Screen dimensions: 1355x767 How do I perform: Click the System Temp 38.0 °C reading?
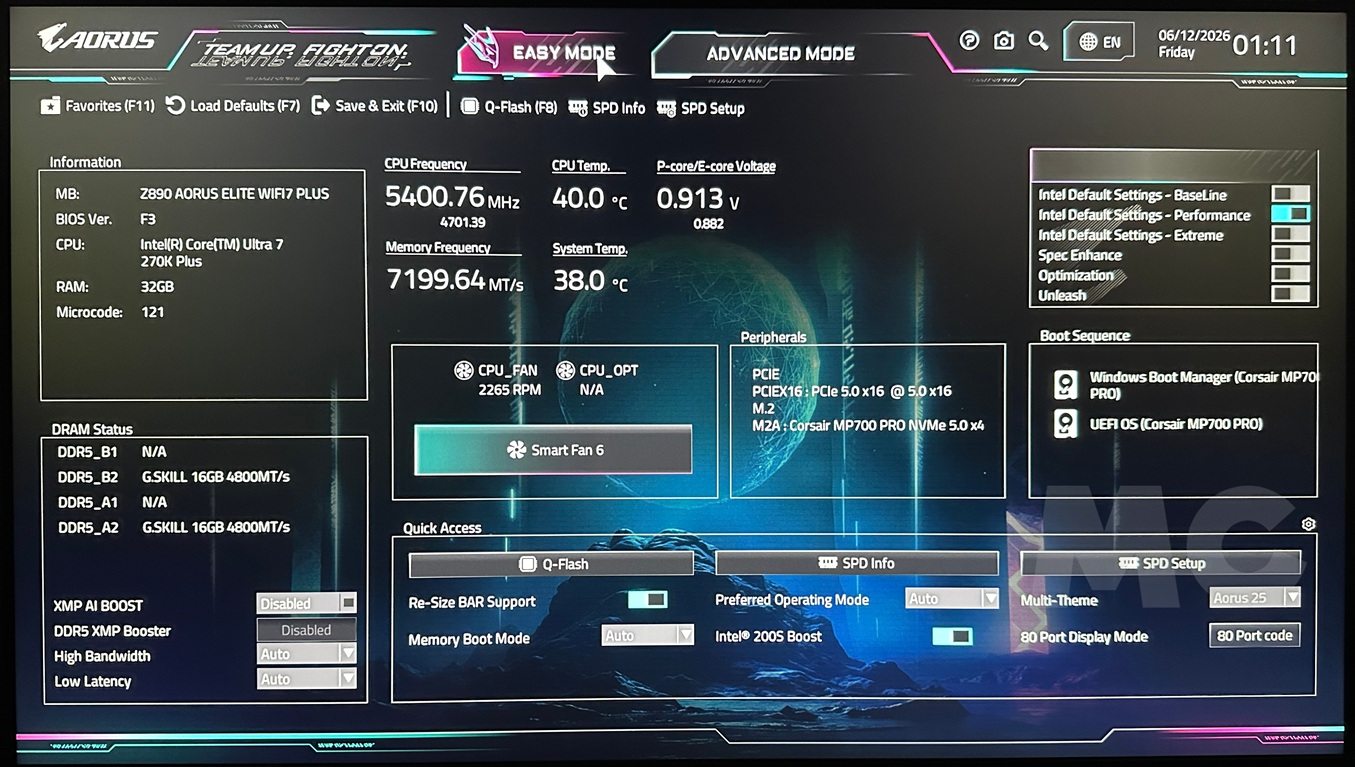click(x=590, y=281)
